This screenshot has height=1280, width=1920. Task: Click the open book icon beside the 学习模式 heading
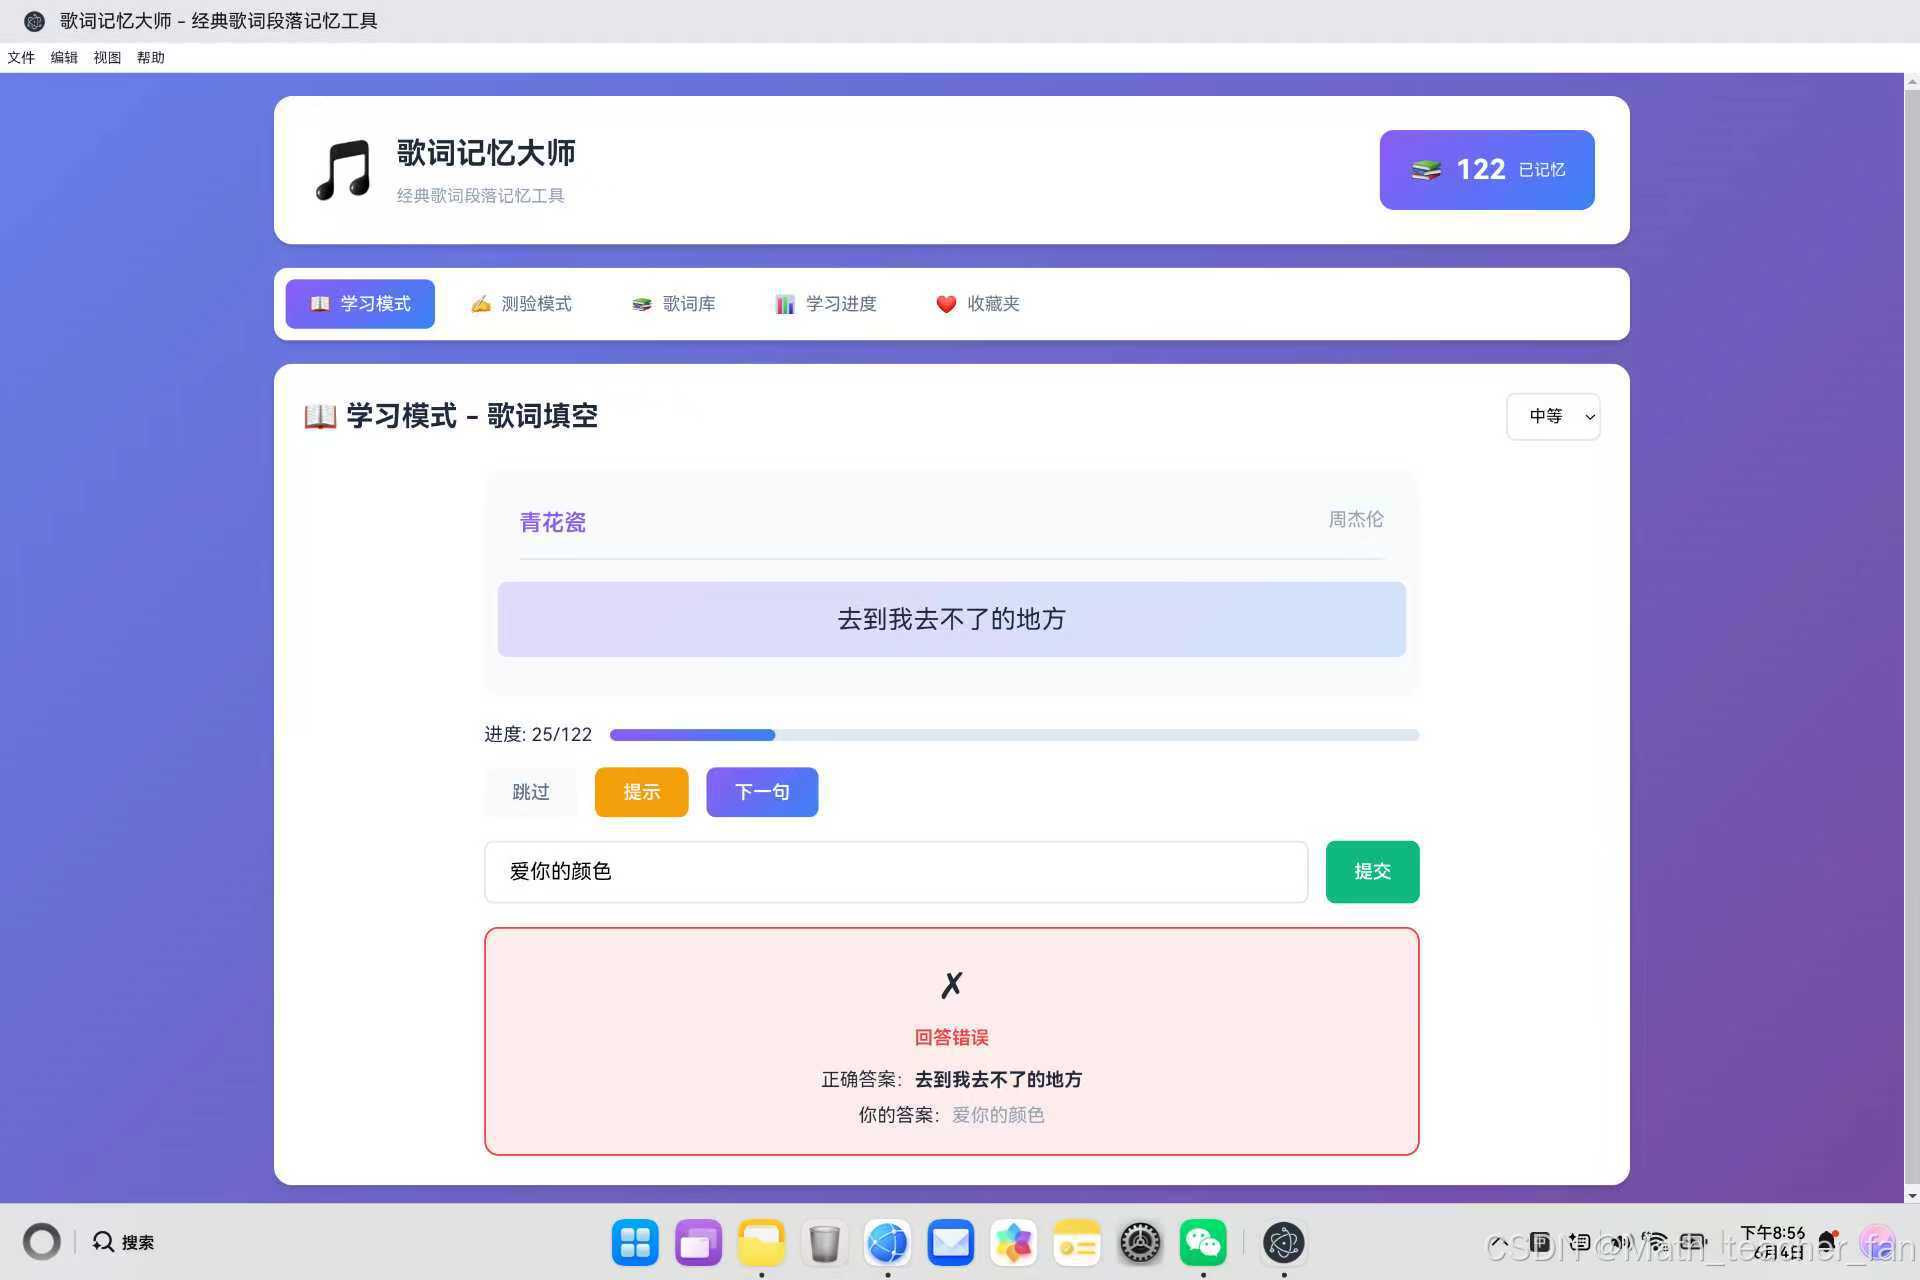point(320,416)
